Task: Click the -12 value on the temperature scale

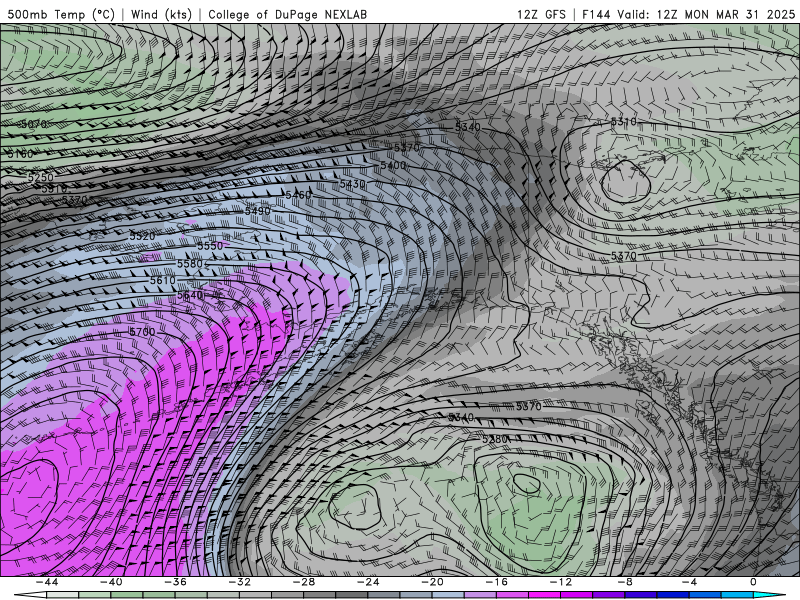Action: [x=561, y=582]
